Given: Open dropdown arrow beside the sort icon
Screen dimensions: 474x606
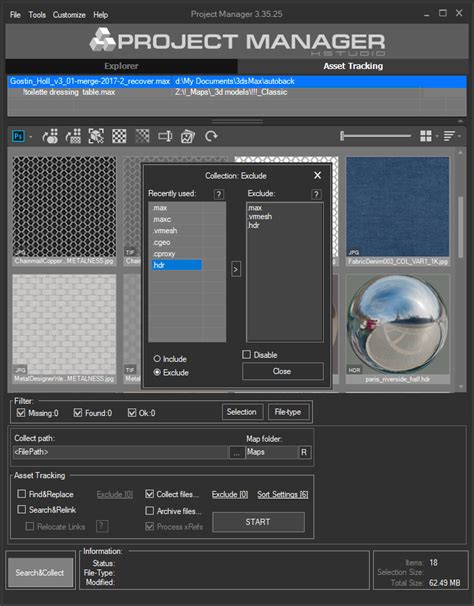Looking at the screenshot, I should 459,136.
